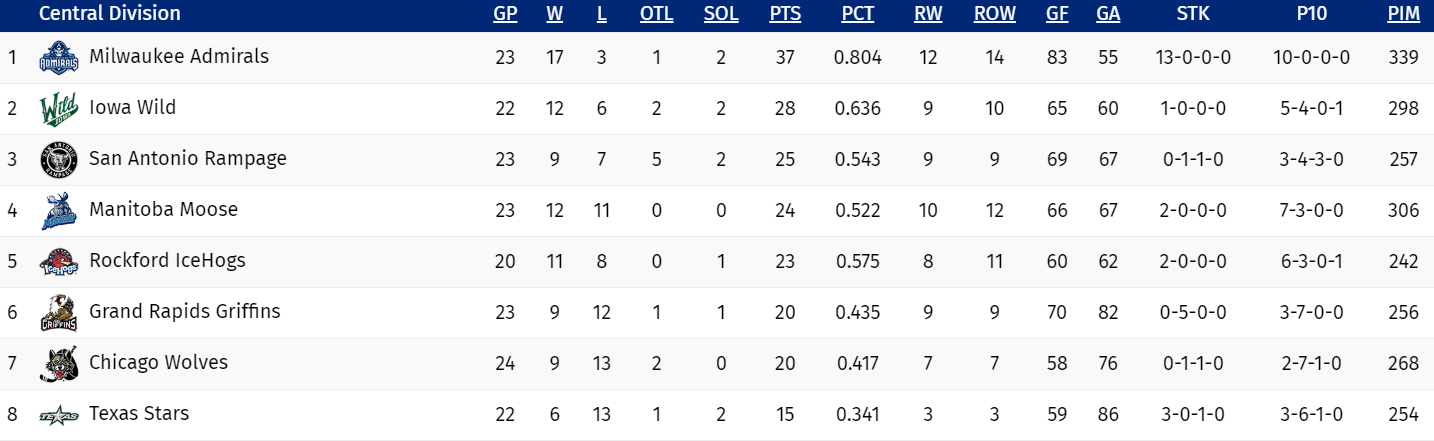This screenshot has height=441, width=1434.
Task: Sort by PCT column header
Action: (857, 14)
